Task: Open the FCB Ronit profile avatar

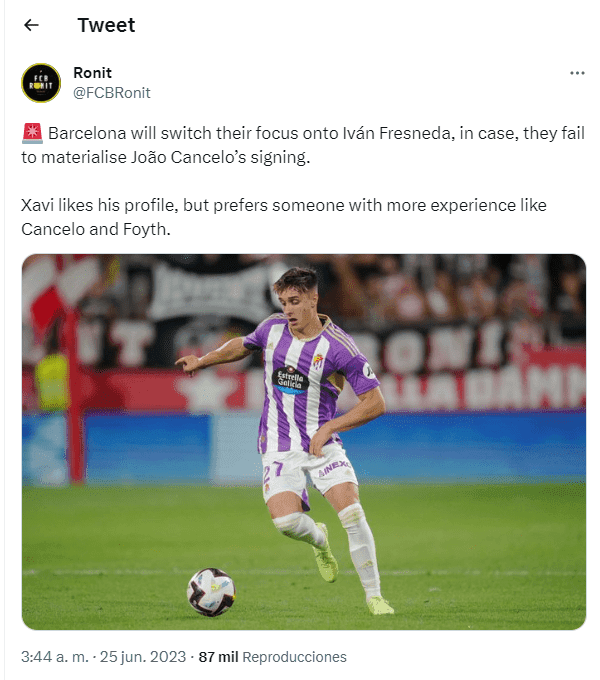Action: pyautogui.click(x=41, y=83)
